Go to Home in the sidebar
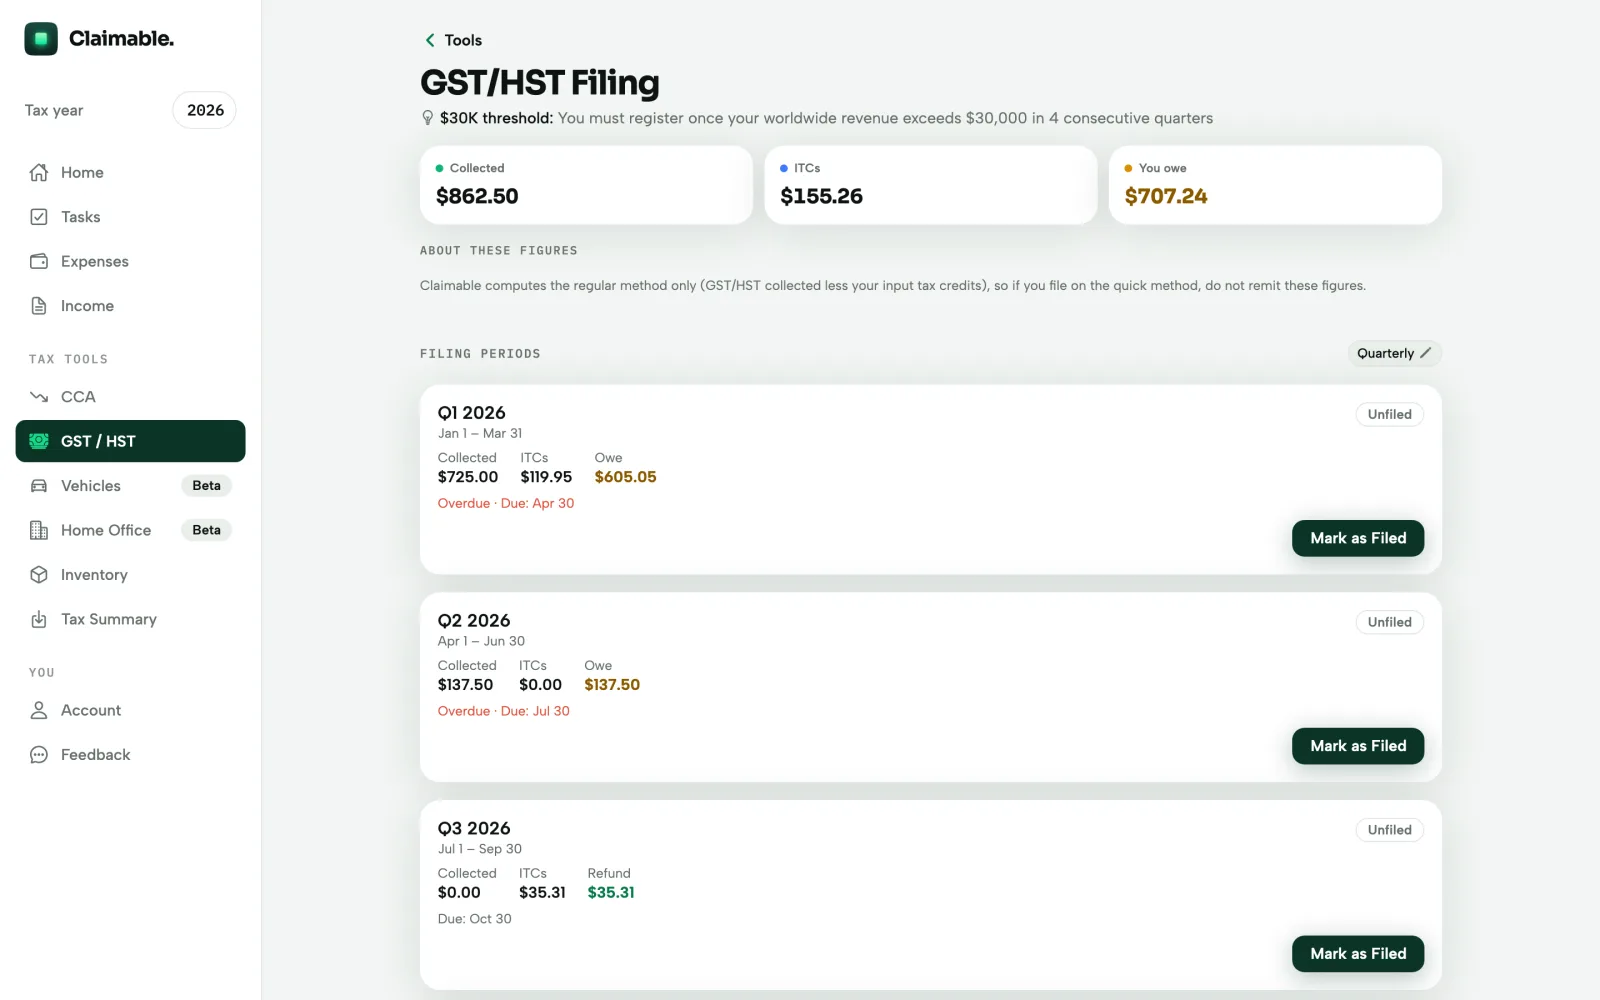This screenshot has width=1600, height=1000. tap(131, 172)
